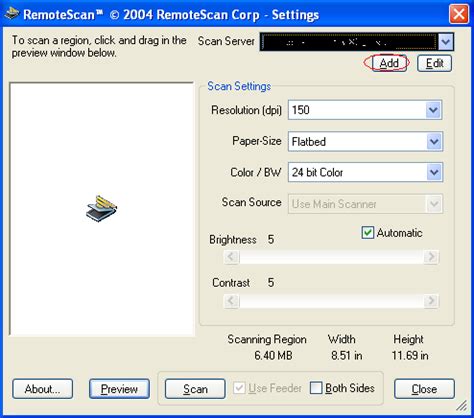Toggle the Automatic checkbox
The height and width of the screenshot is (418, 474).
pos(368,232)
